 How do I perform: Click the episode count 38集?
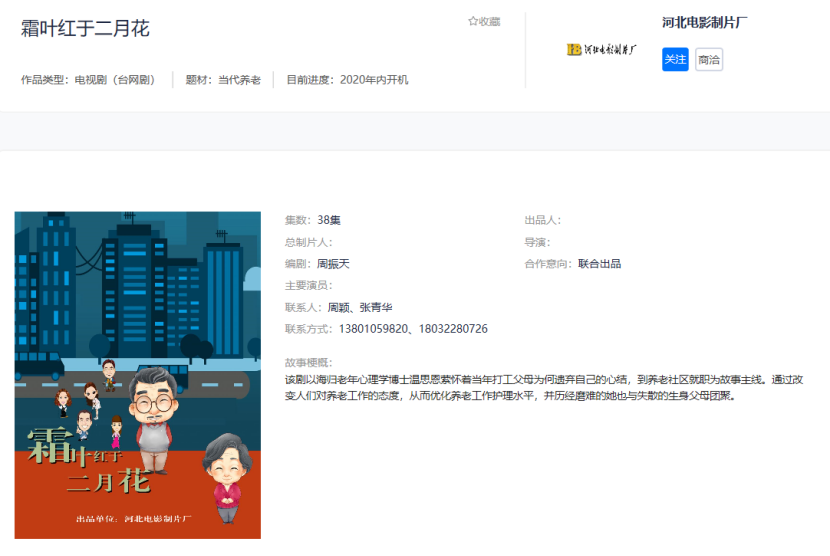[329, 220]
